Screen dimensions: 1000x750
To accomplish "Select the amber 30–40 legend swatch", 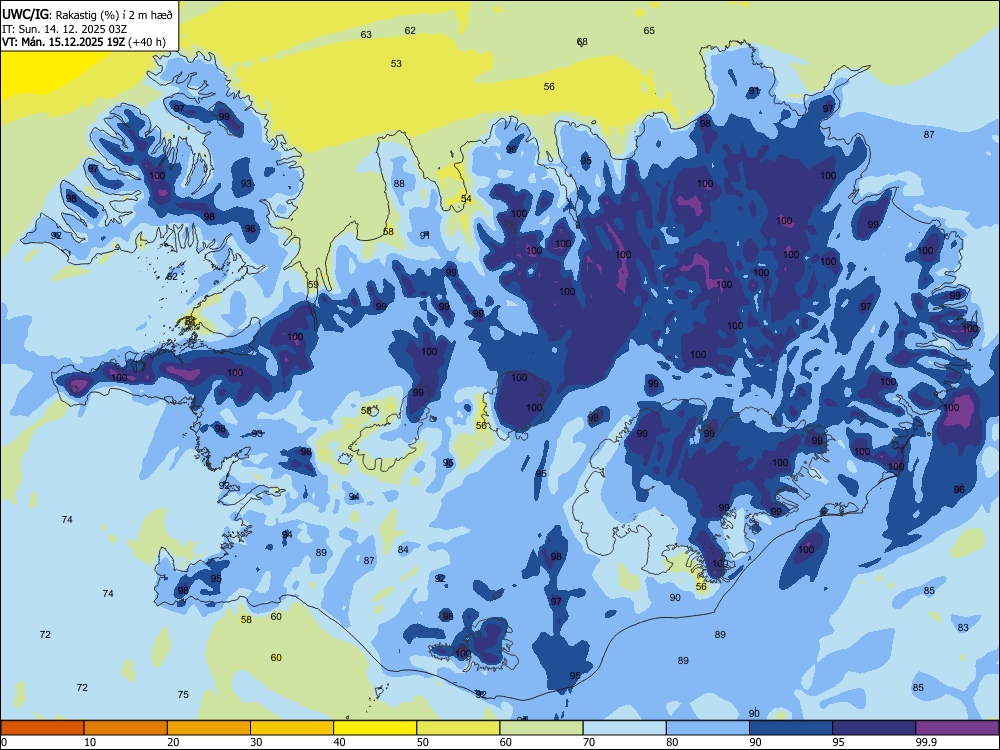I will coord(292,728).
